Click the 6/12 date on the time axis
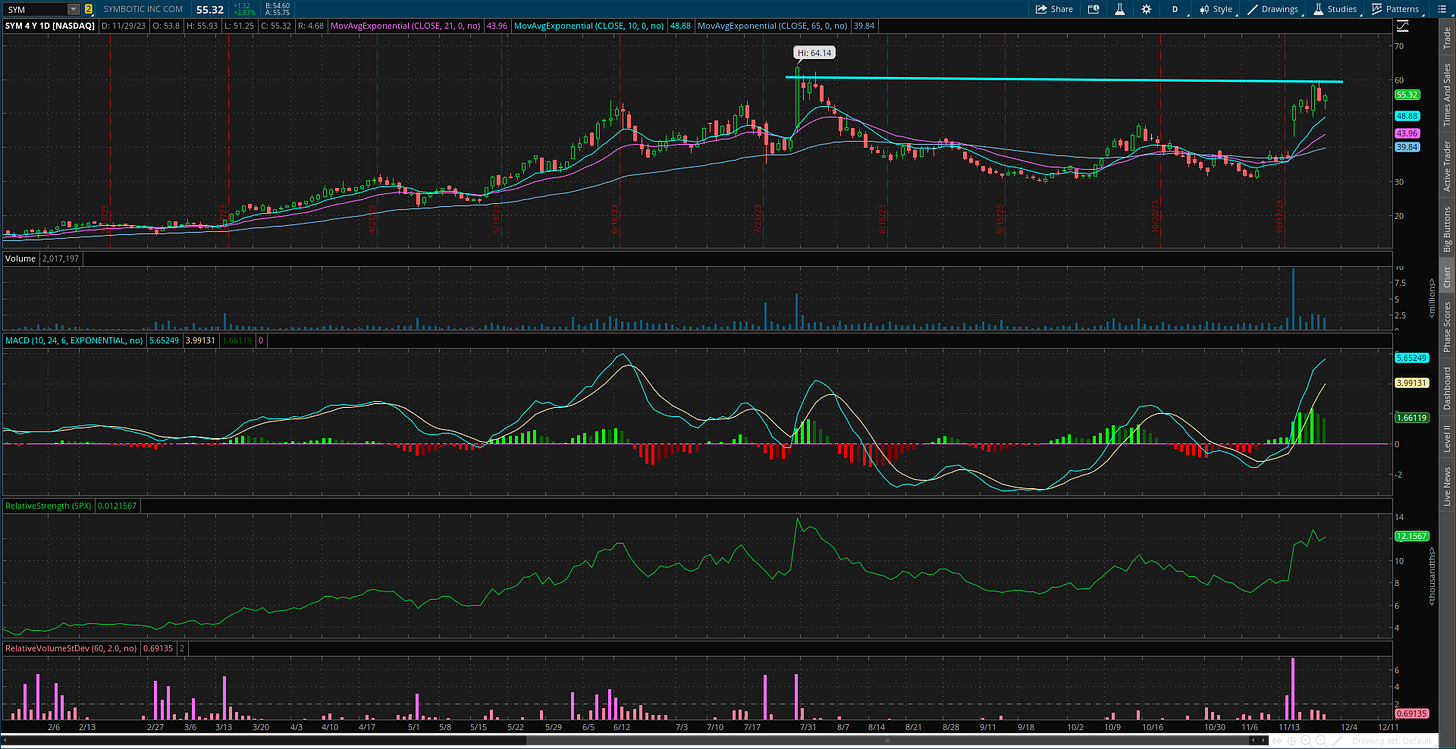The width and height of the screenshot is (1456, 749). click(621, 730)
